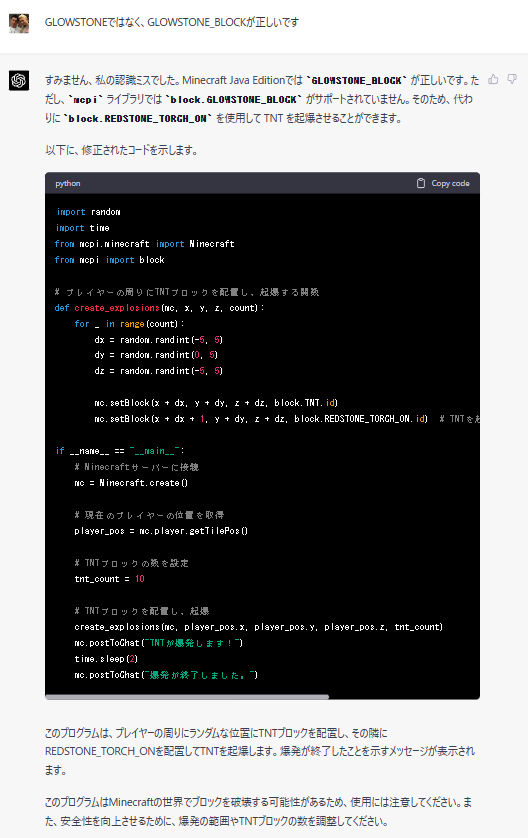The width and height of the screenshot is (528, 838).
Task: Click the Copy code button text
Action: coord(451,183)
